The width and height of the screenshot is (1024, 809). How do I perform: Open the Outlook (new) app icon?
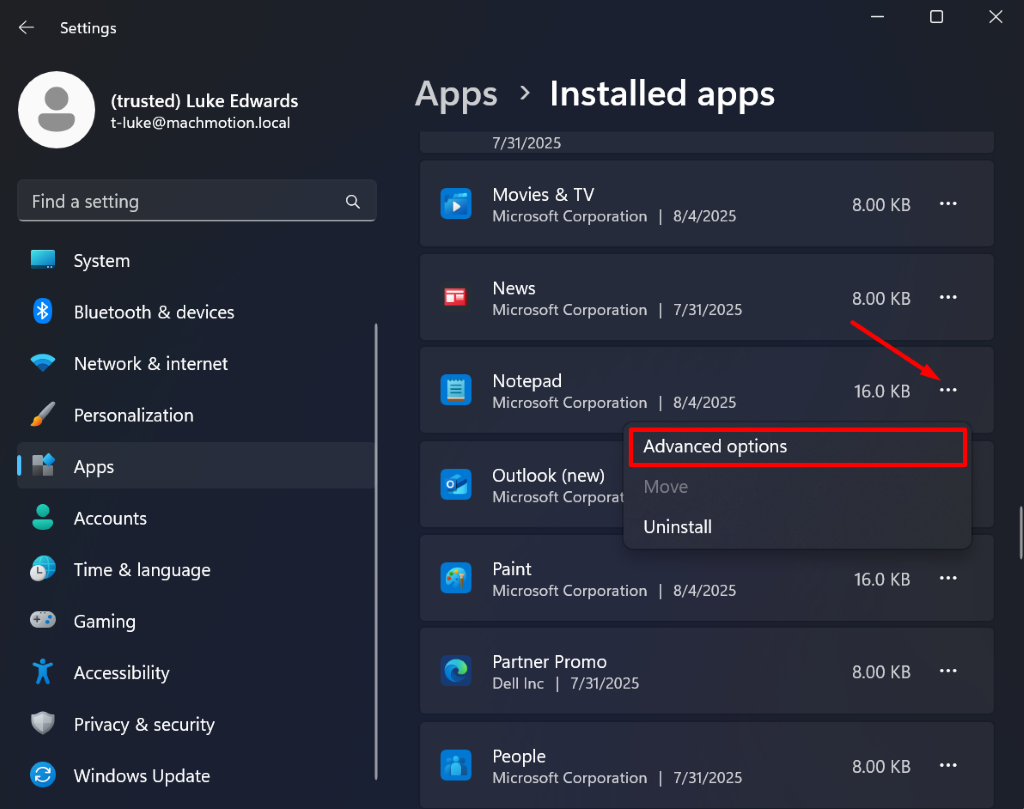456,485
